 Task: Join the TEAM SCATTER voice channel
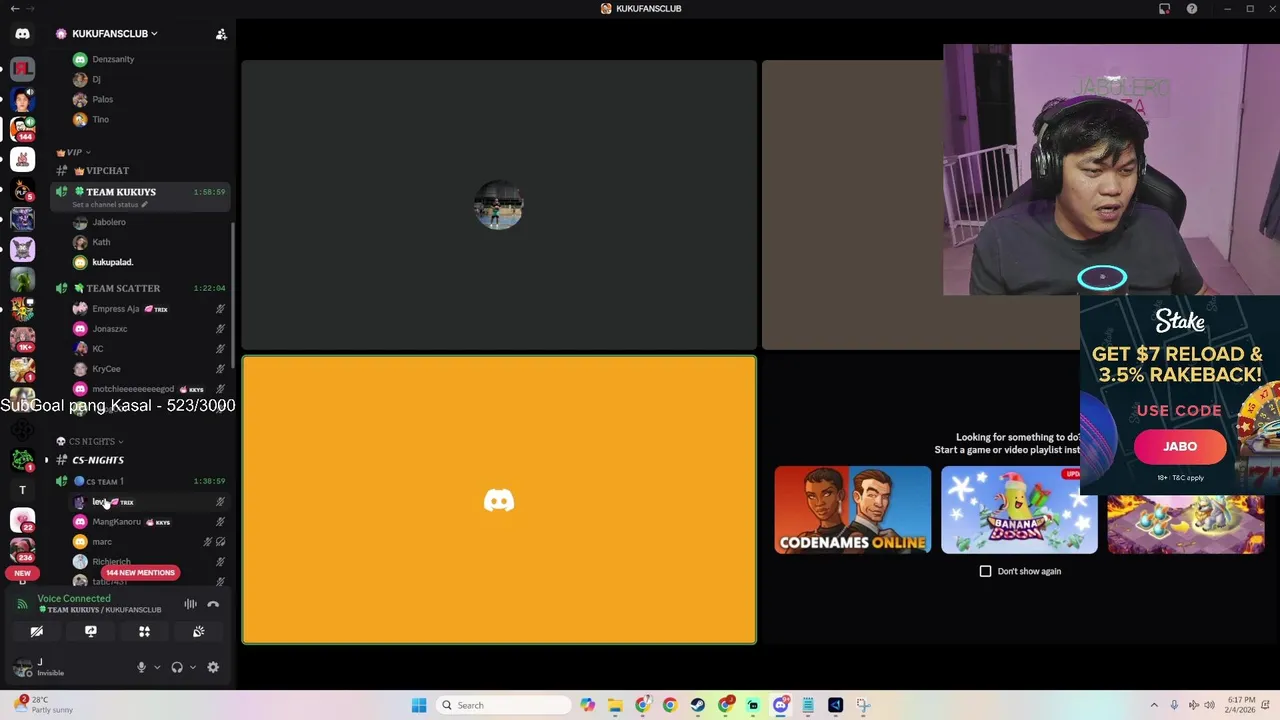(140, 288)
